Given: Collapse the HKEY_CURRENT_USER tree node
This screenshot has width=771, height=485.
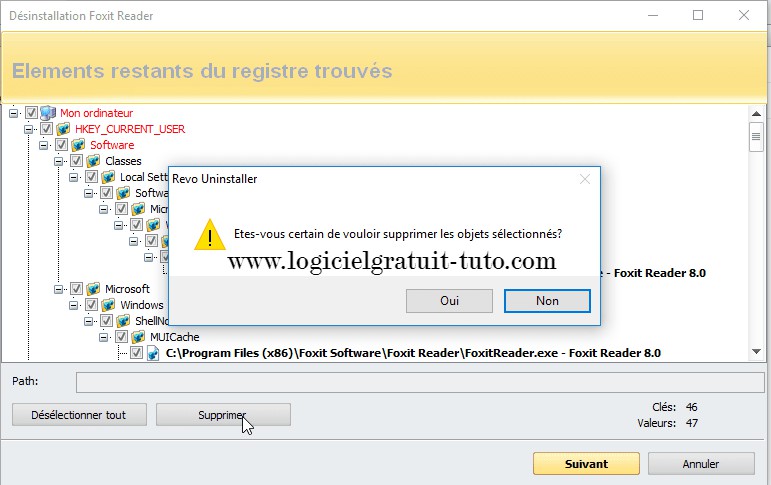Looking at the screenshot, I should (29, 129).
